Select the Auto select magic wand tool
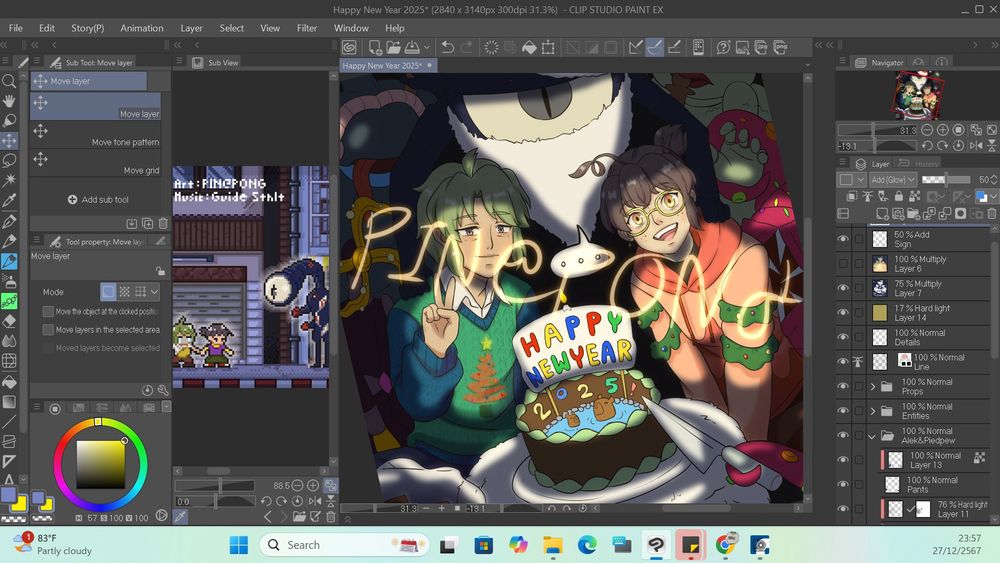1000x563 pixels. [x=9, y=180]
